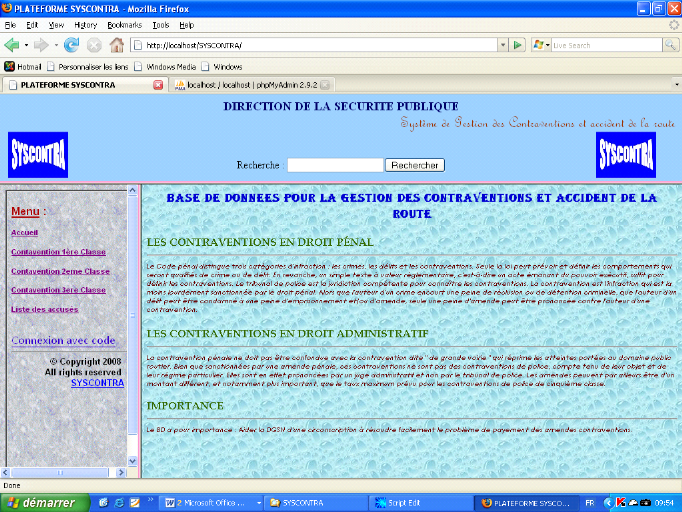Click the Recherche text field
Screen dimensions: 682x512
coord(335,165)
